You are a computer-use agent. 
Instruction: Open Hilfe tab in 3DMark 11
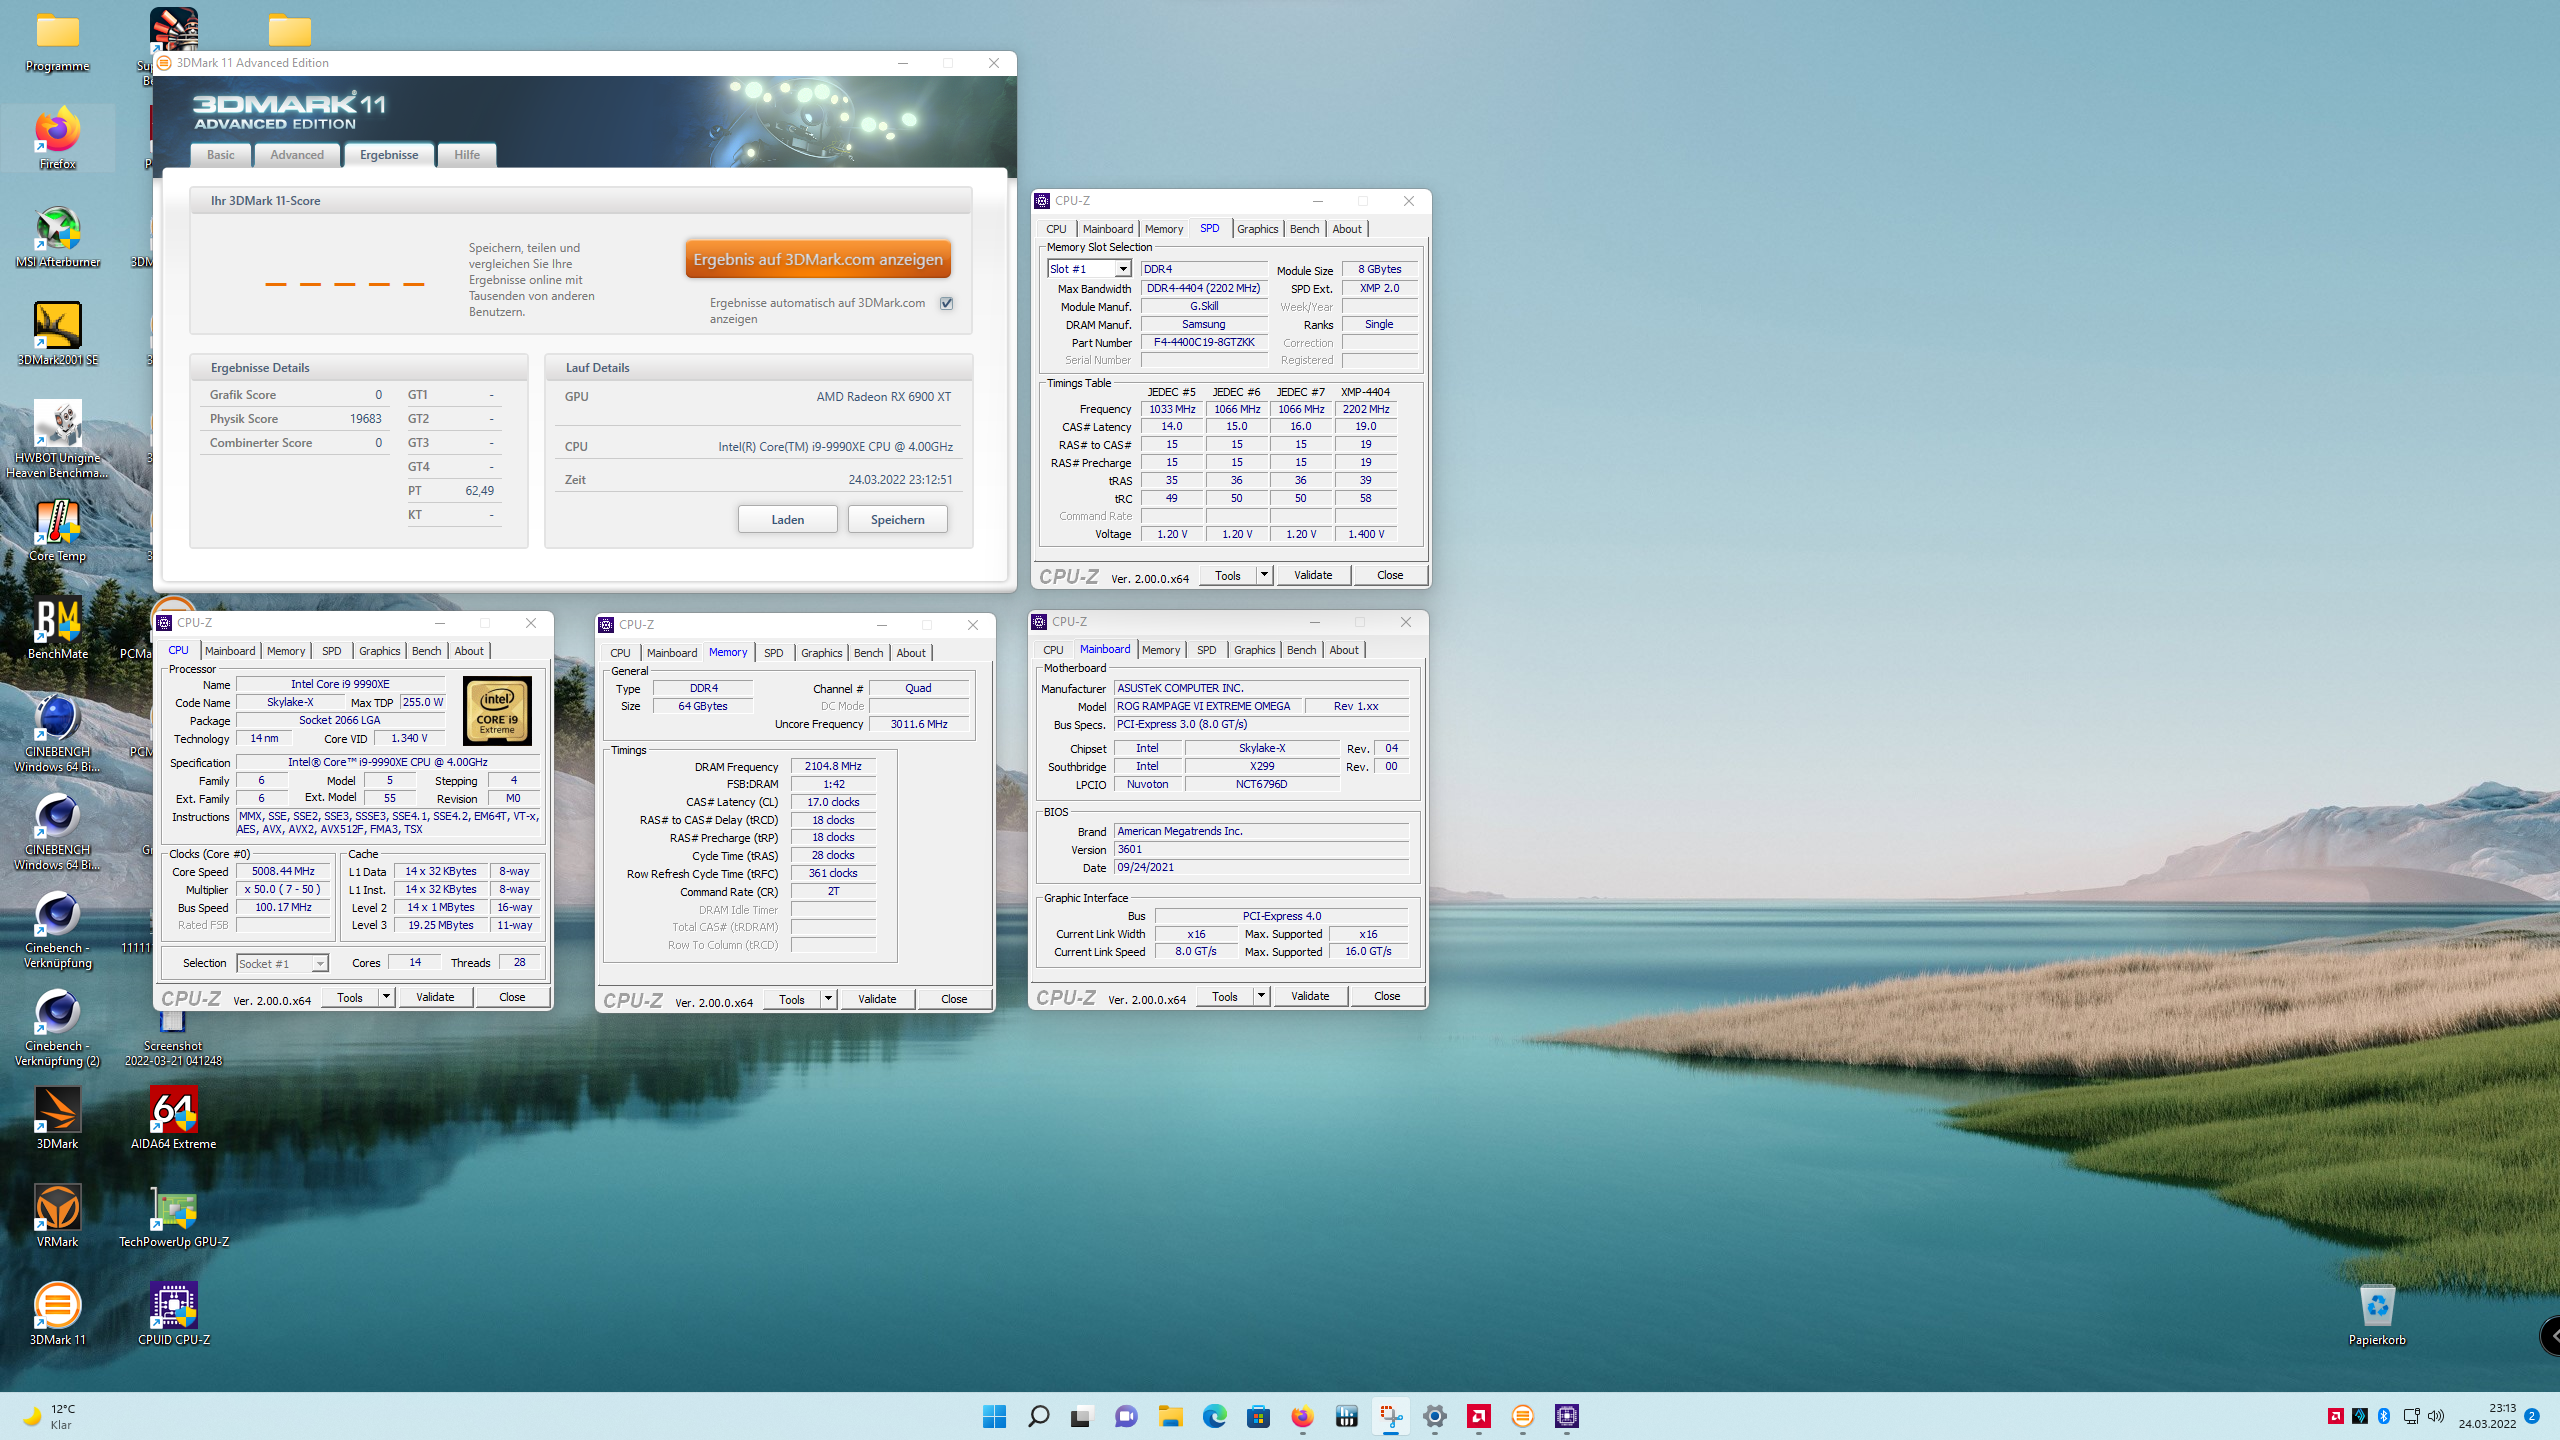467,155
